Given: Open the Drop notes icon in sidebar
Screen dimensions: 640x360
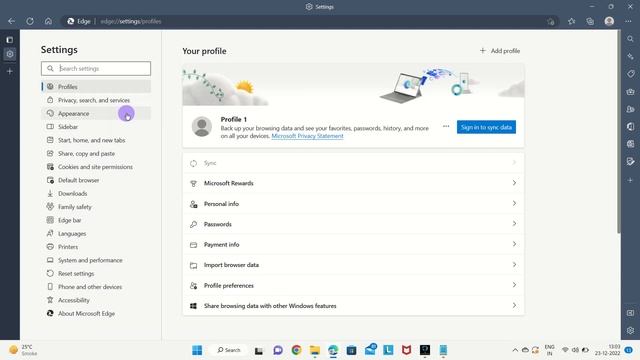Looking at the screenshot, I should [630, 162].
